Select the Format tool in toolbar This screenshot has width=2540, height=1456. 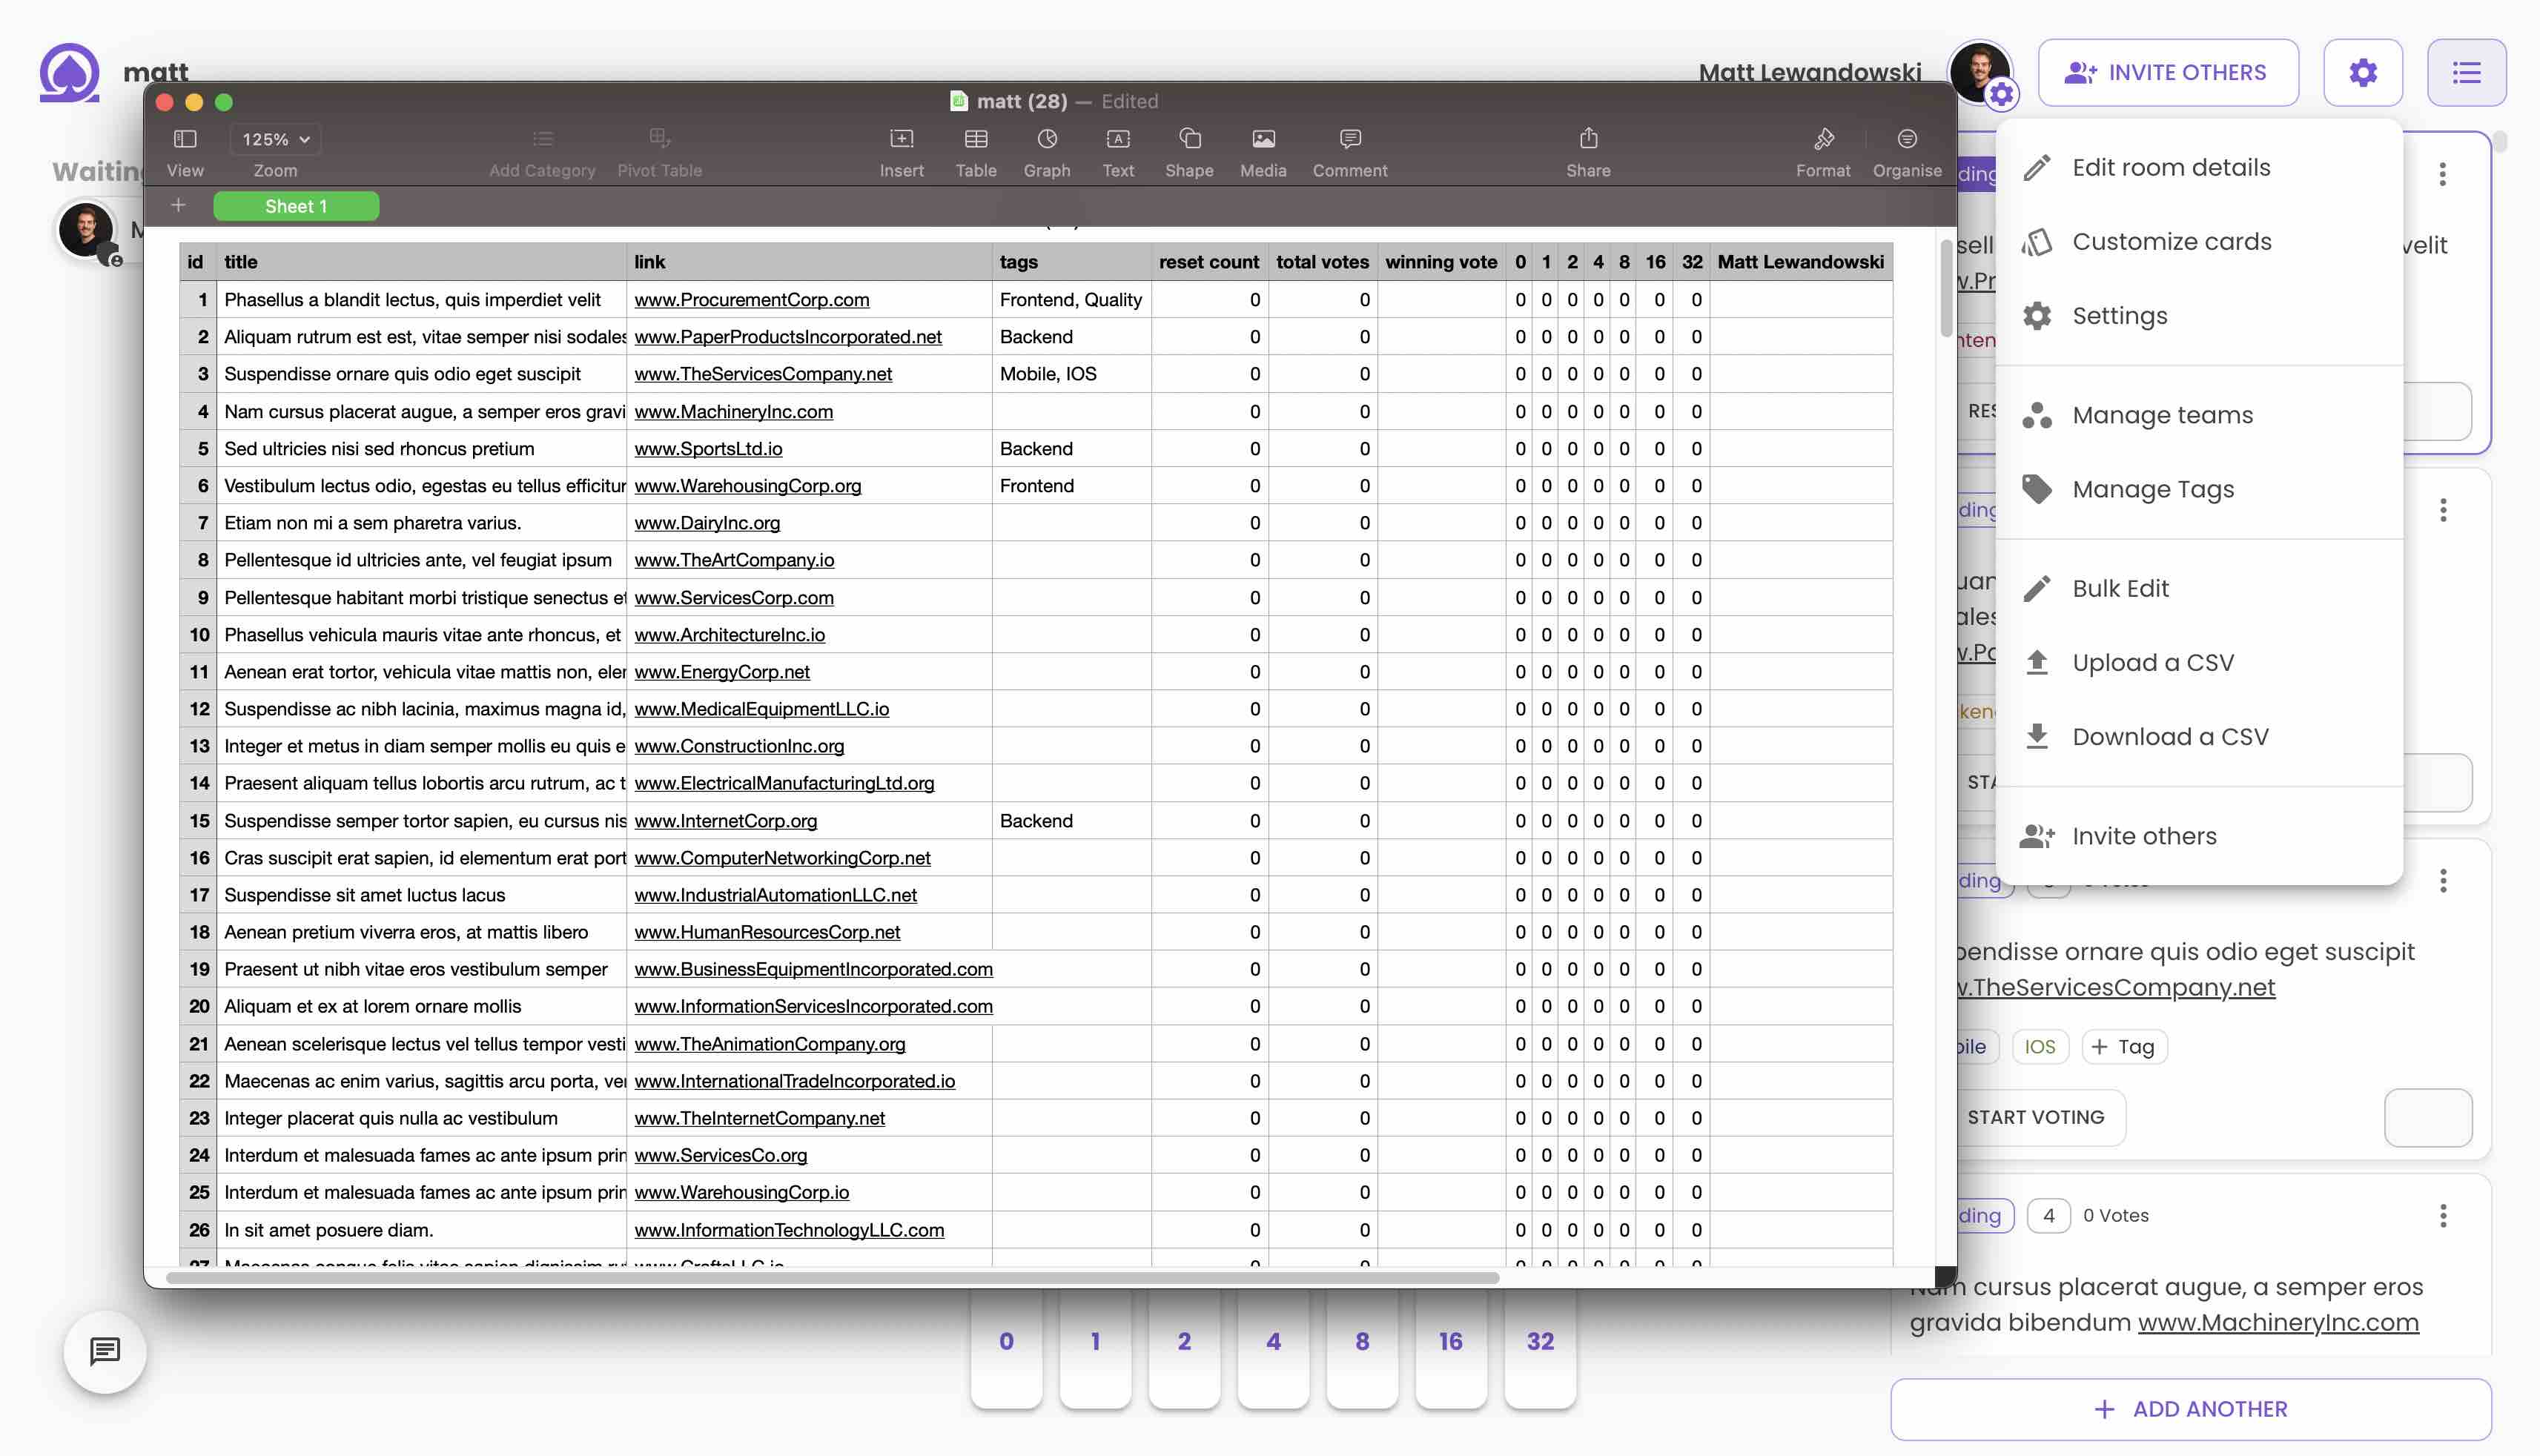(1822, 148)
